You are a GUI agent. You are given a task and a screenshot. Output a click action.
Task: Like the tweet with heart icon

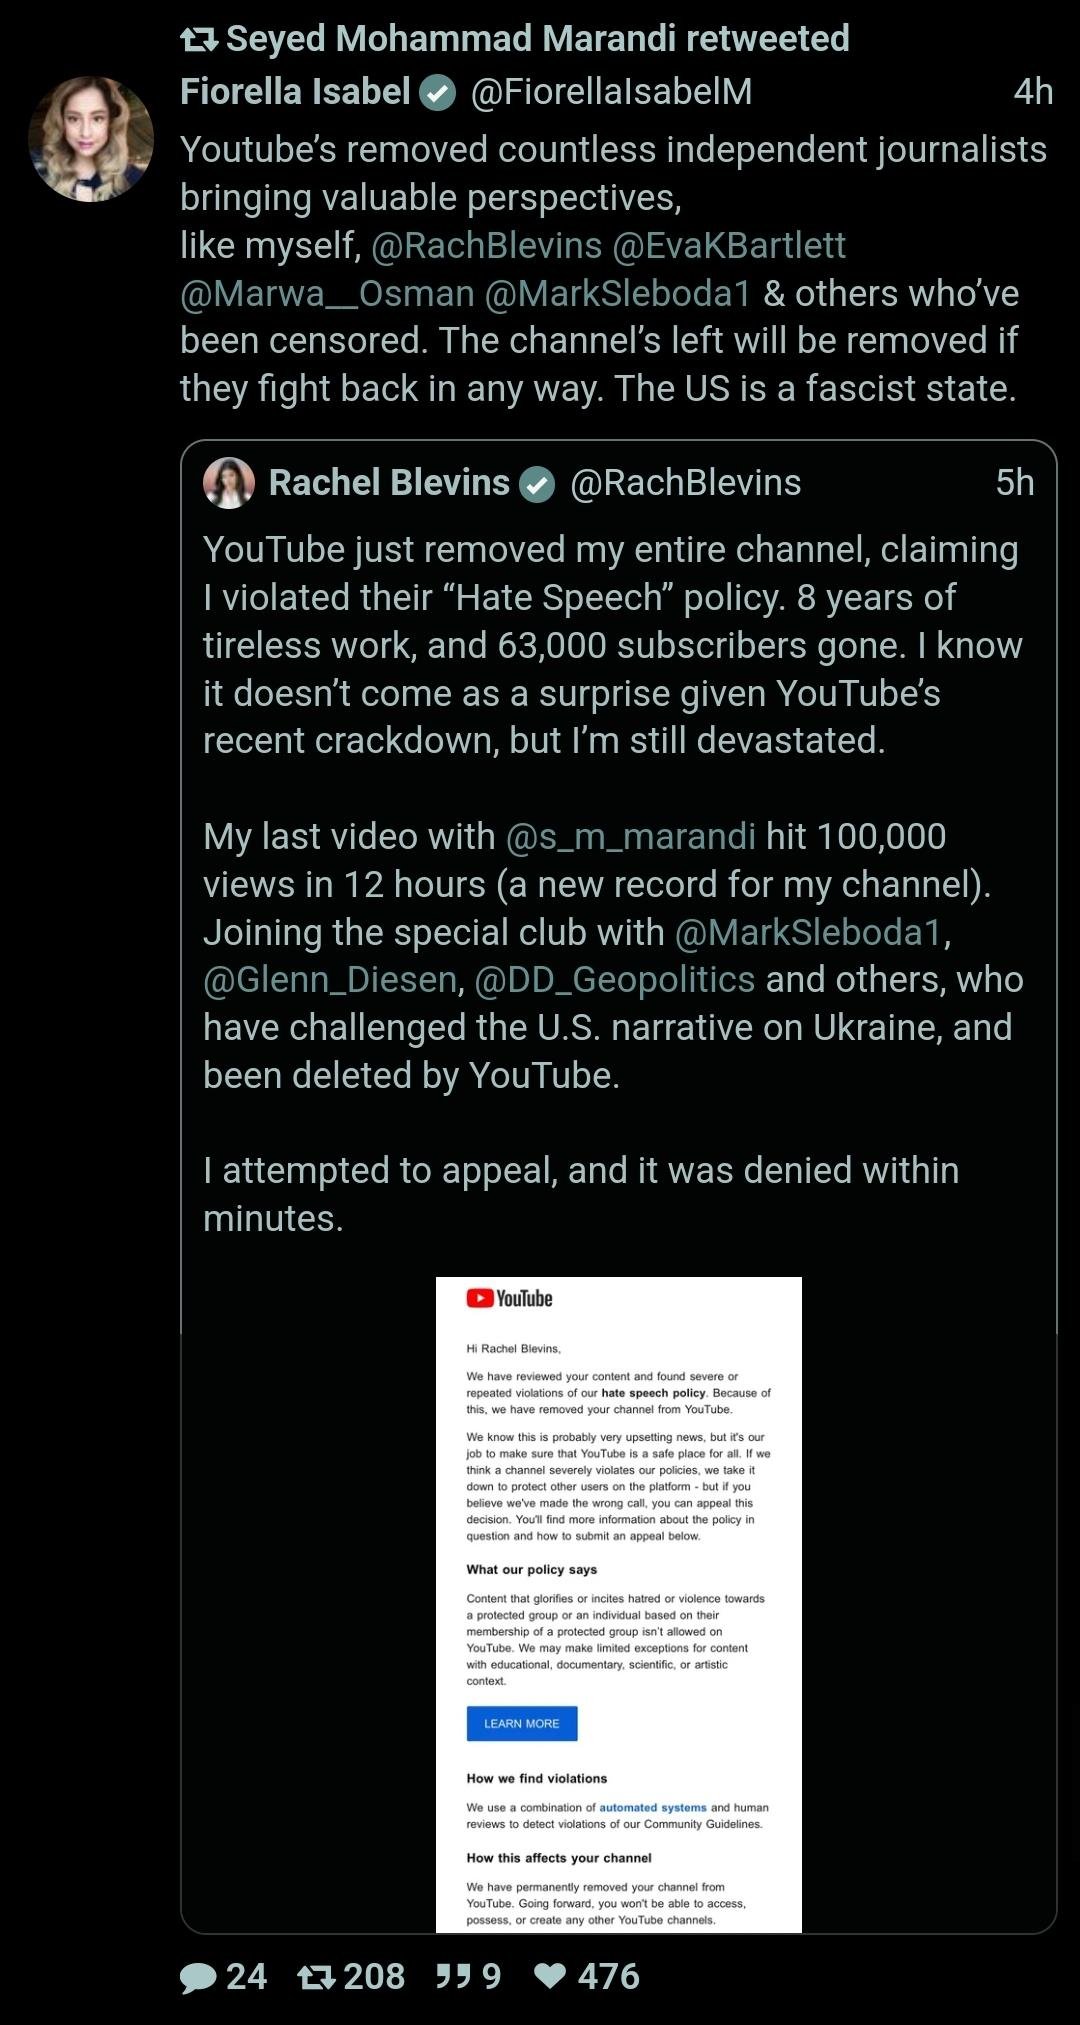(x=550, y=1977)
